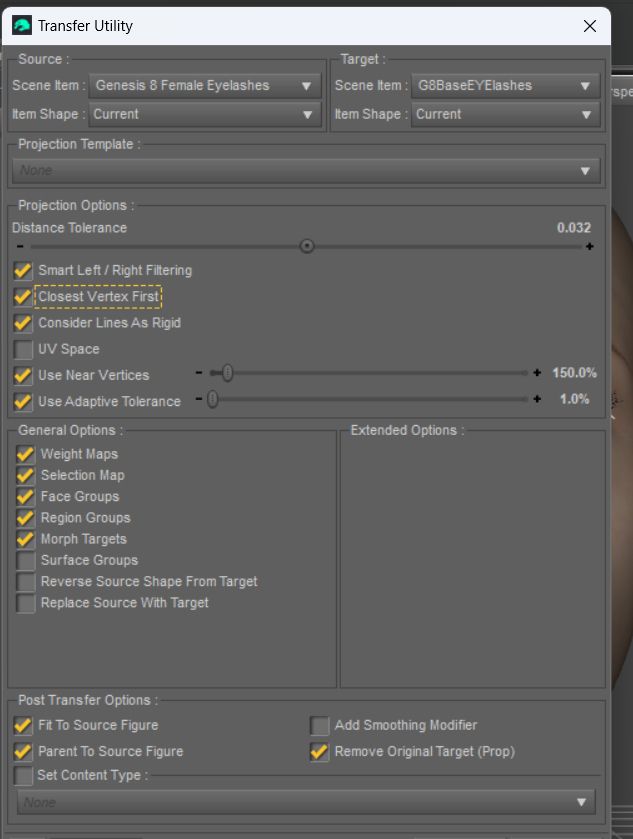The image size is (633, 839).
Task: Click the Distance Tolerance value 0.032
Action: (574, 228)
